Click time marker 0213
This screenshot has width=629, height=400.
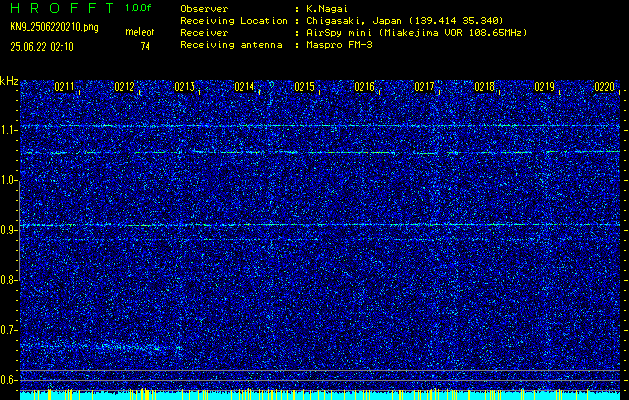pyautogui.click(x=185, y=87)
